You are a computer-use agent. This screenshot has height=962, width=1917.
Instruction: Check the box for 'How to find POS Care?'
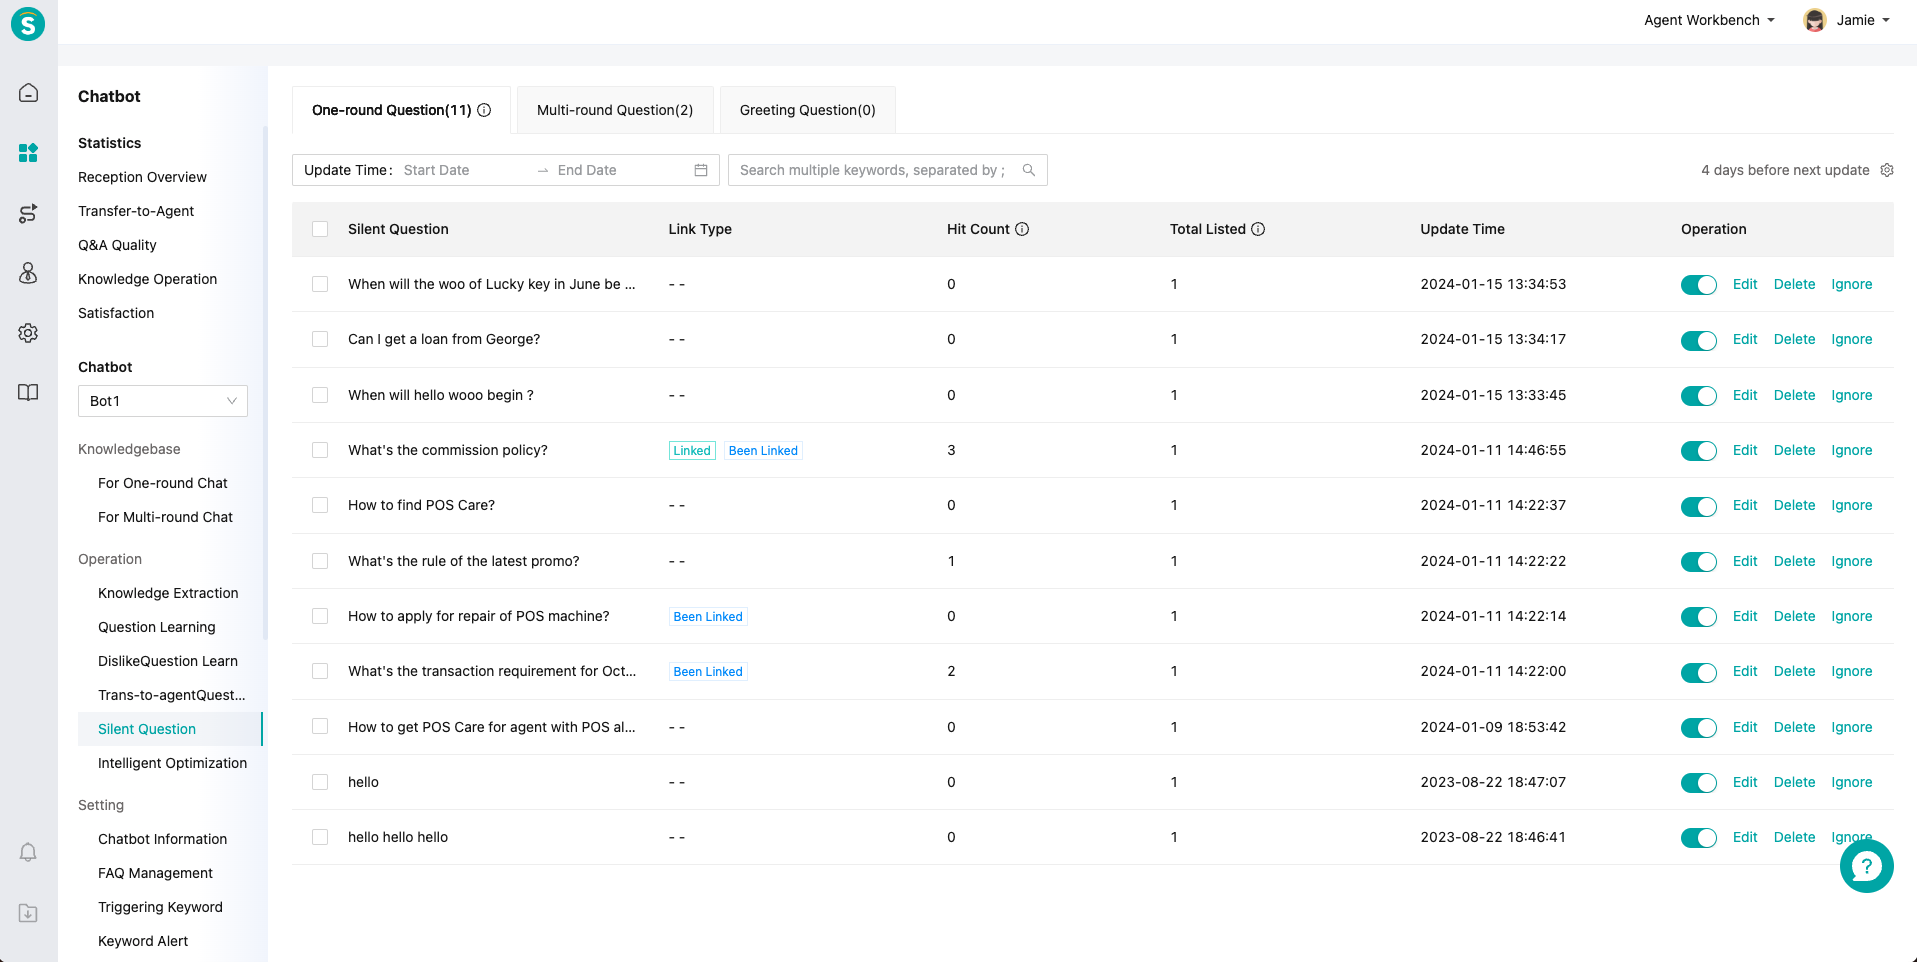click(x=320, y=505)
